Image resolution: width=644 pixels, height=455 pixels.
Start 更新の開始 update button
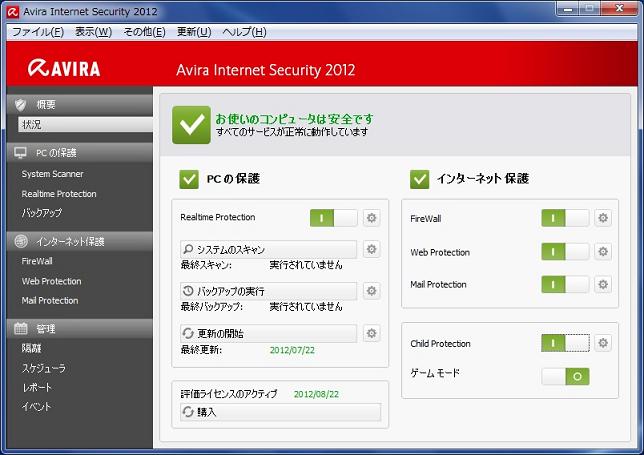[x=269, y=333]
